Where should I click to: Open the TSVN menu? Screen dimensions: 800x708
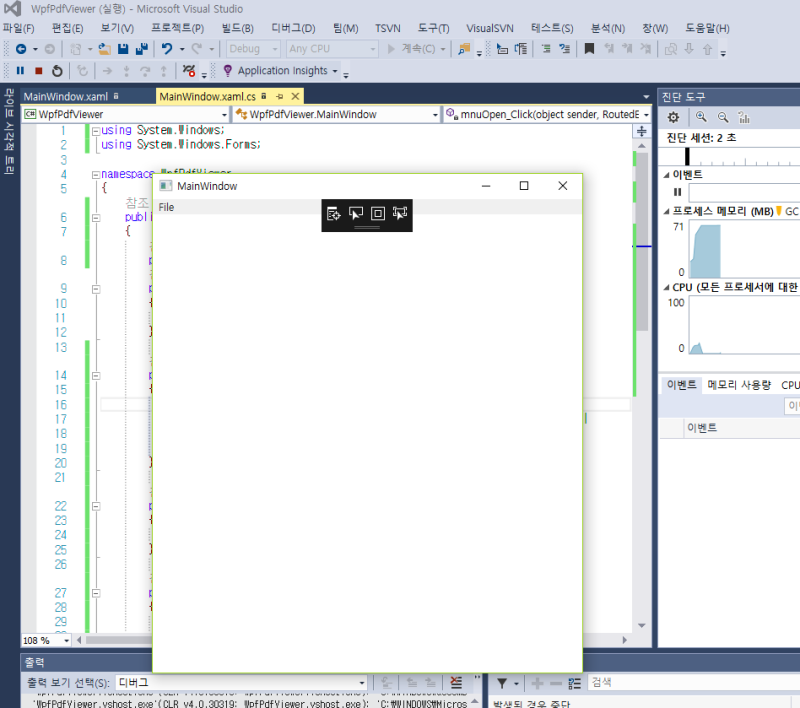388,28
